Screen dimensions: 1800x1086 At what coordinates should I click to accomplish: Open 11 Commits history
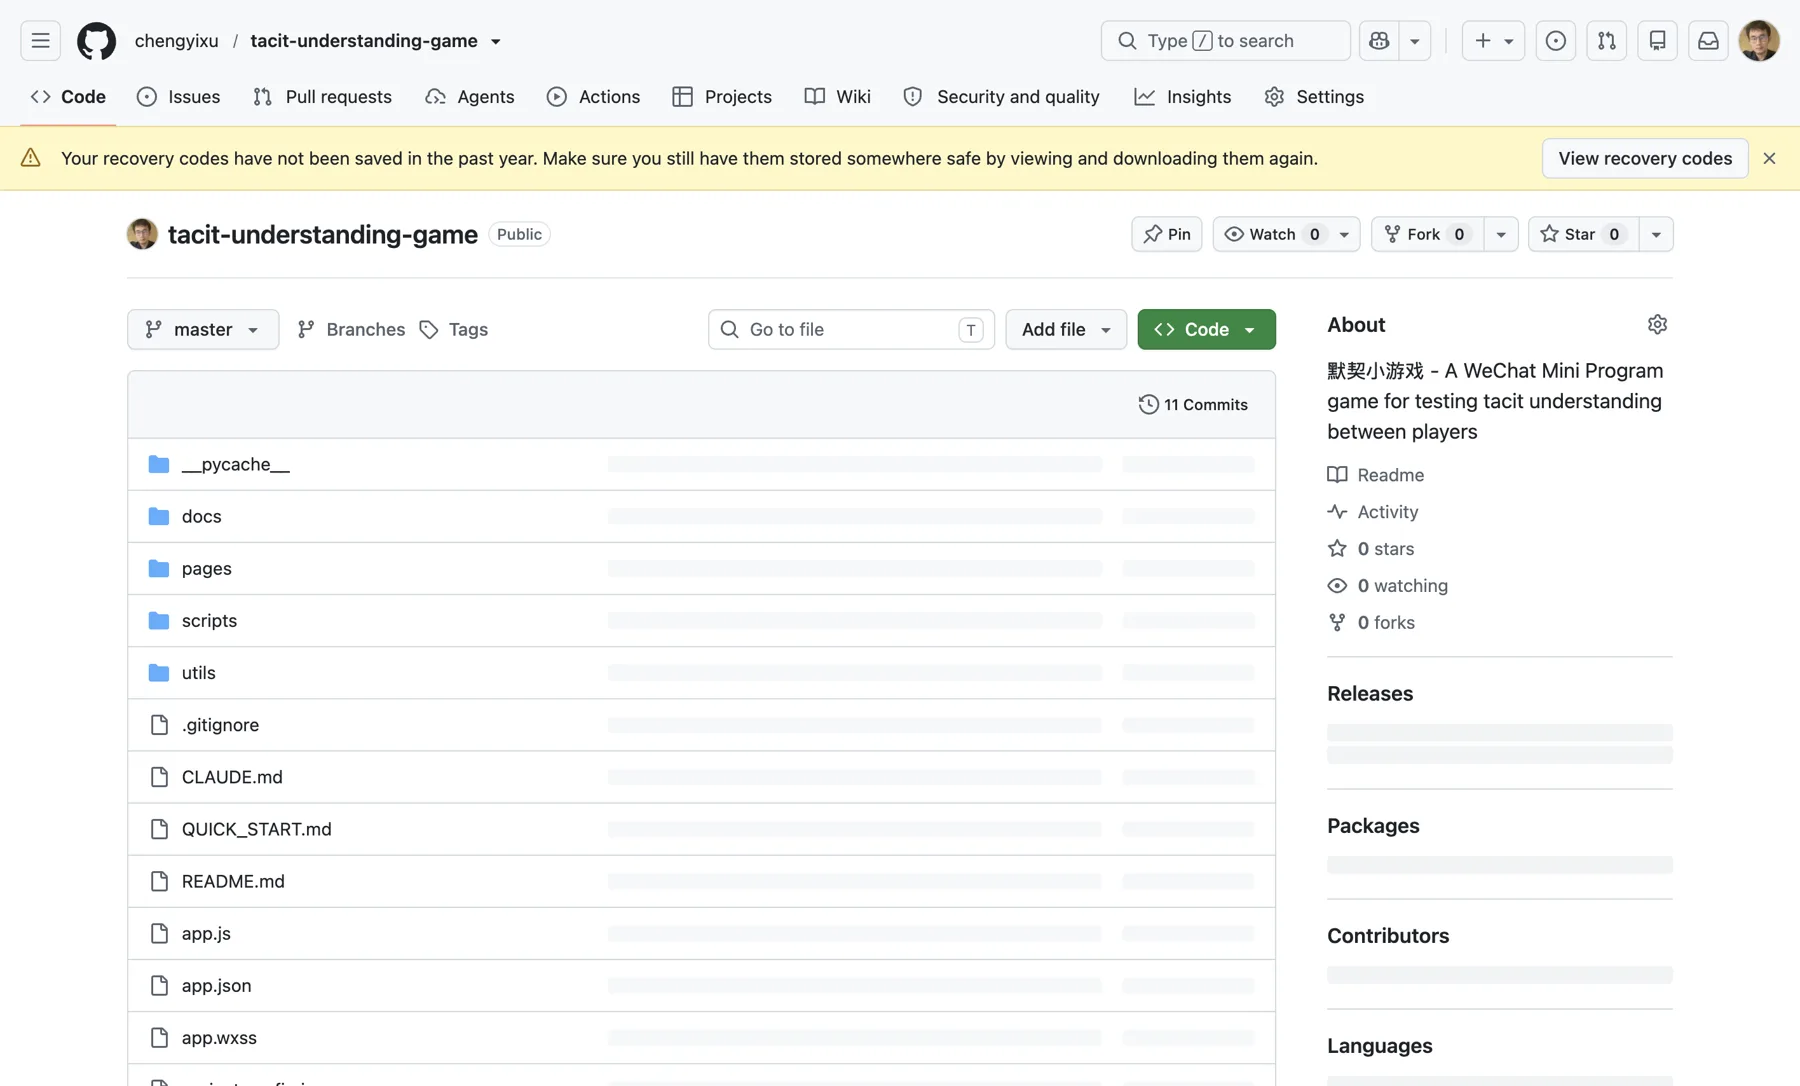click(1193, 404)
